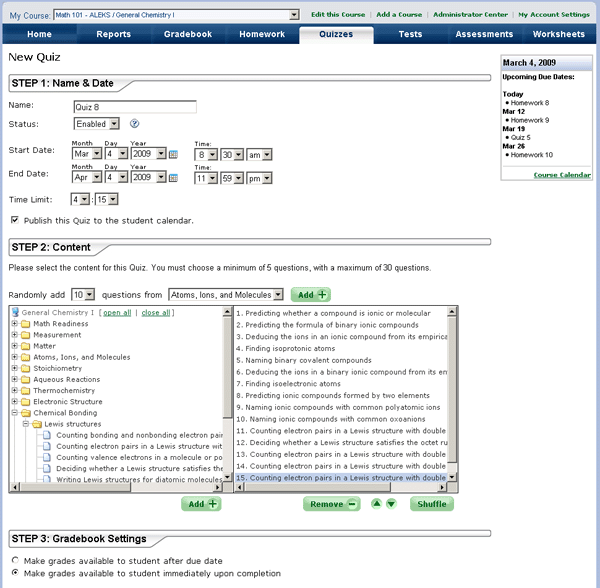Click the Shuffle button

pos(431,504)
